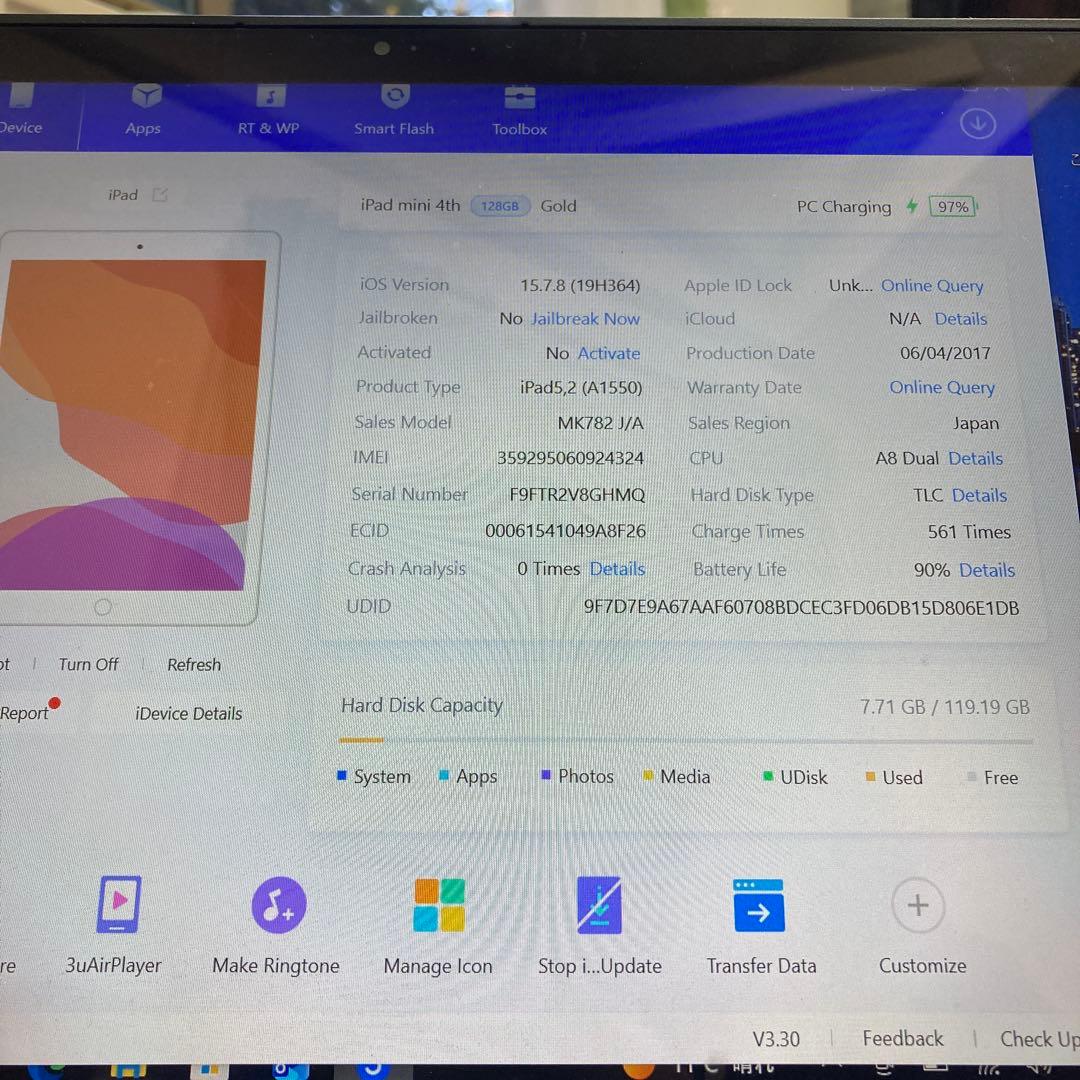Open the Make Ringtone tool
The width and height of the screenshot is (1080, 1080).
276,905
